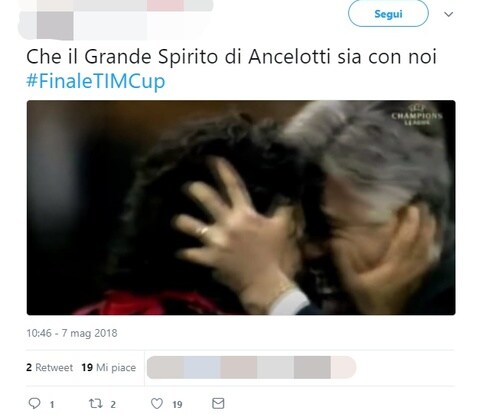
Task: Click the reply count number 1
Action: pyautogui.click(x=52, y=405)
